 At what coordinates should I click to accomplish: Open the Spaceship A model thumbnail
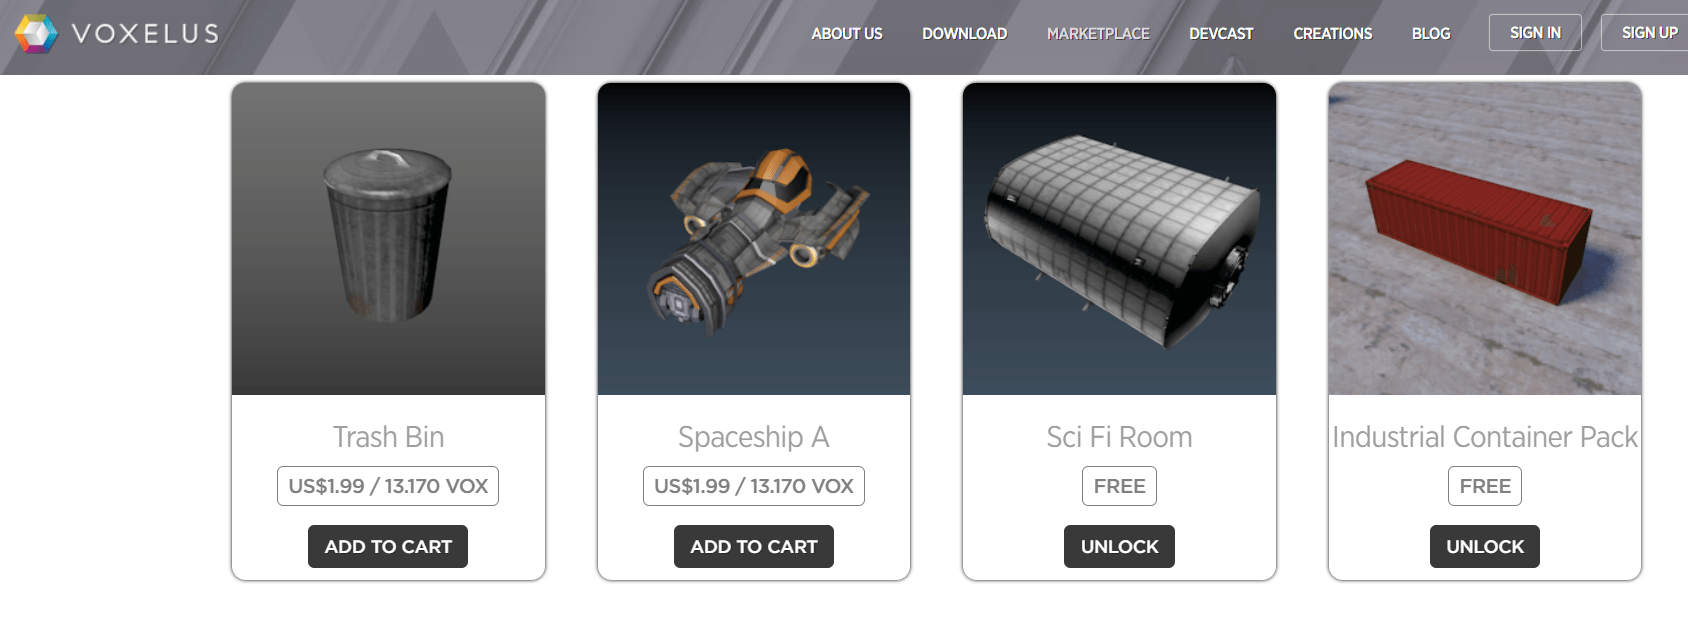(754, 239)
